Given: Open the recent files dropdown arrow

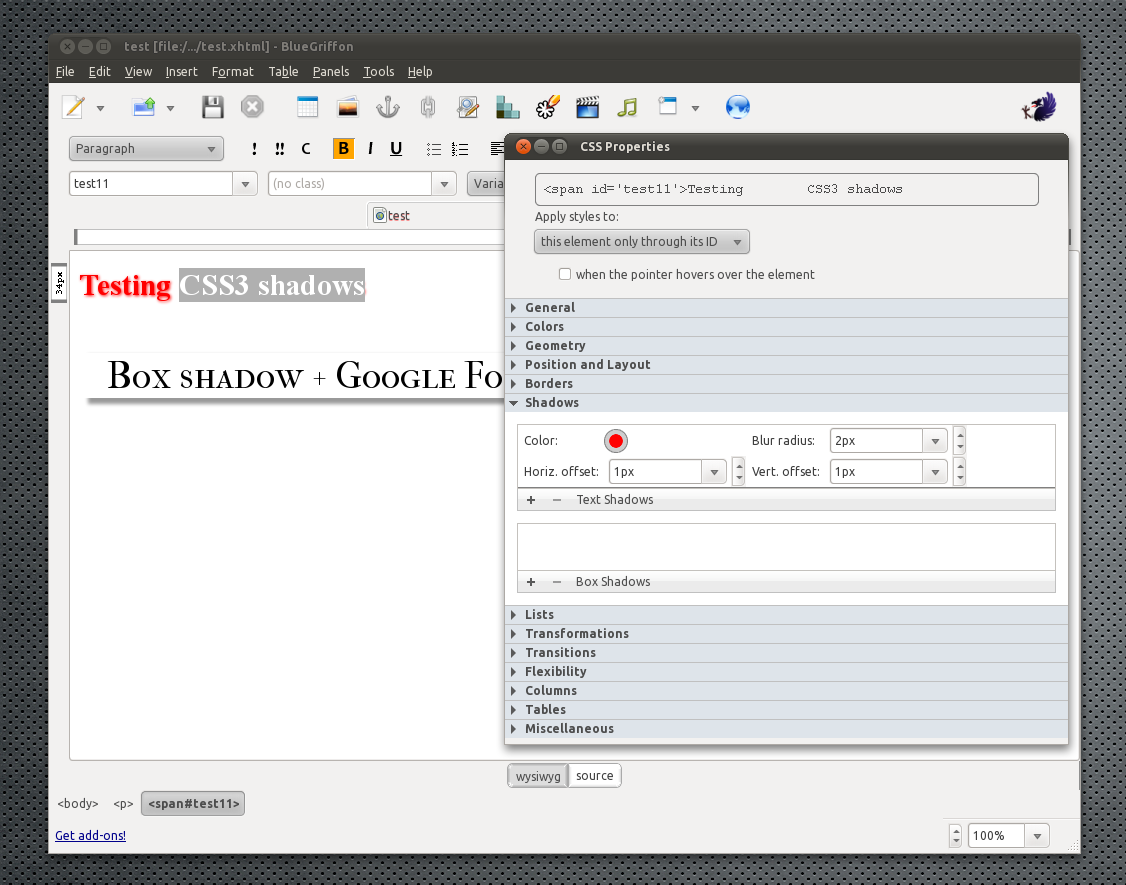Looking at the screenshot, I should point(170,108).
